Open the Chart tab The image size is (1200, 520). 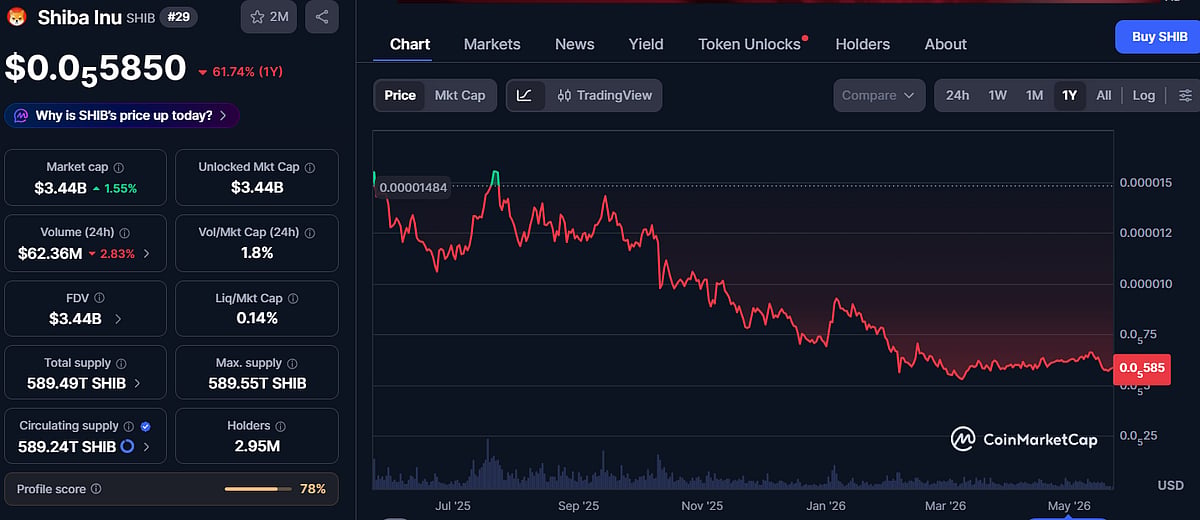410,44
